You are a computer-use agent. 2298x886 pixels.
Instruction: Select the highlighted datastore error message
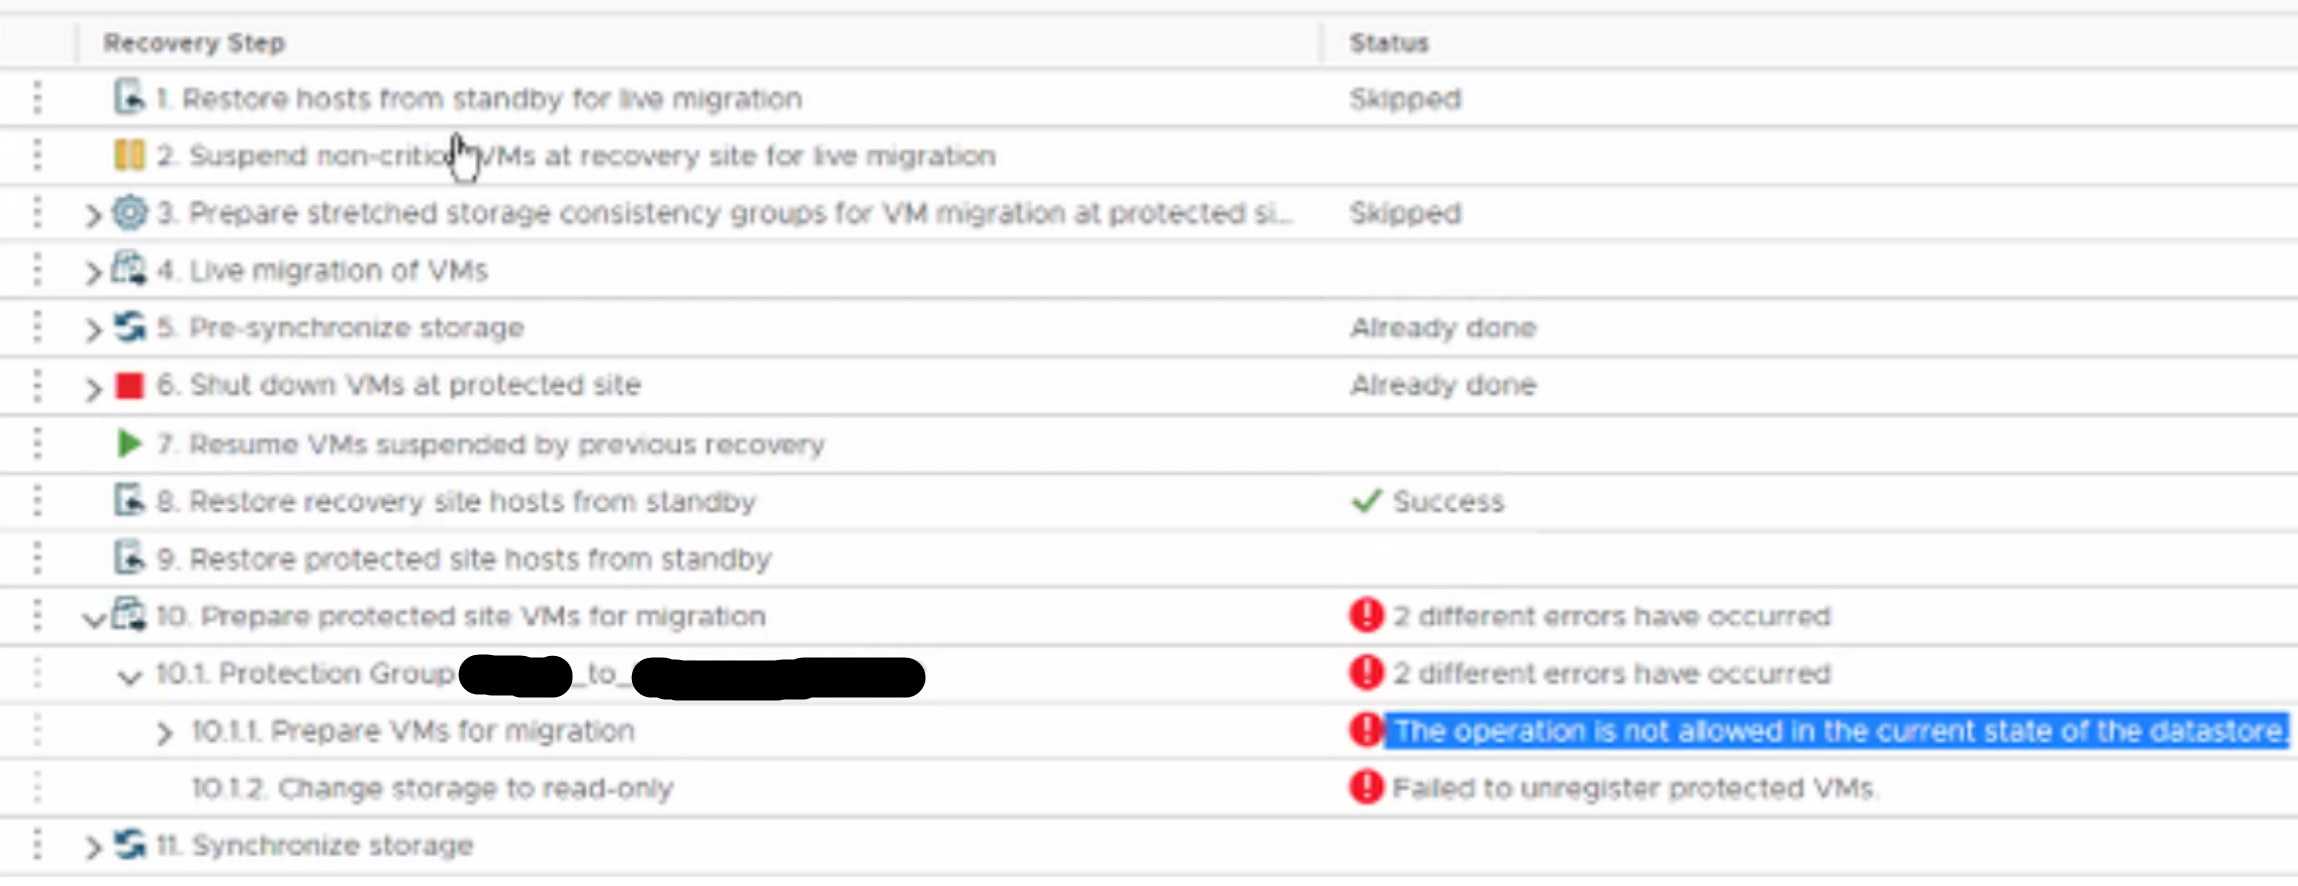coord(1838,731)
